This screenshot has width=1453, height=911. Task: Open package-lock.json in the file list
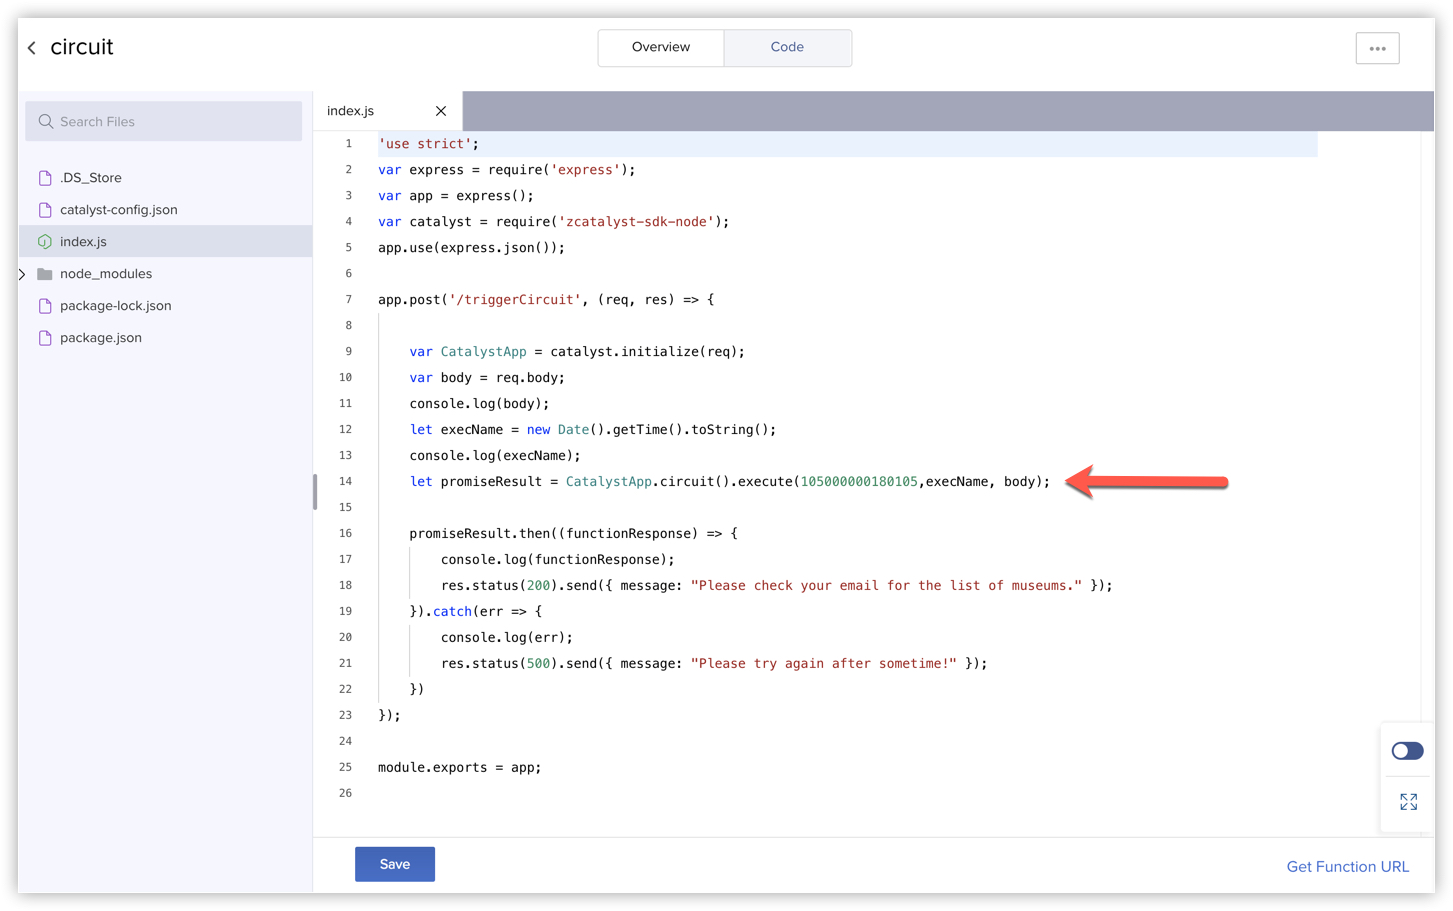pyautogui.click(x=115, y=306)
